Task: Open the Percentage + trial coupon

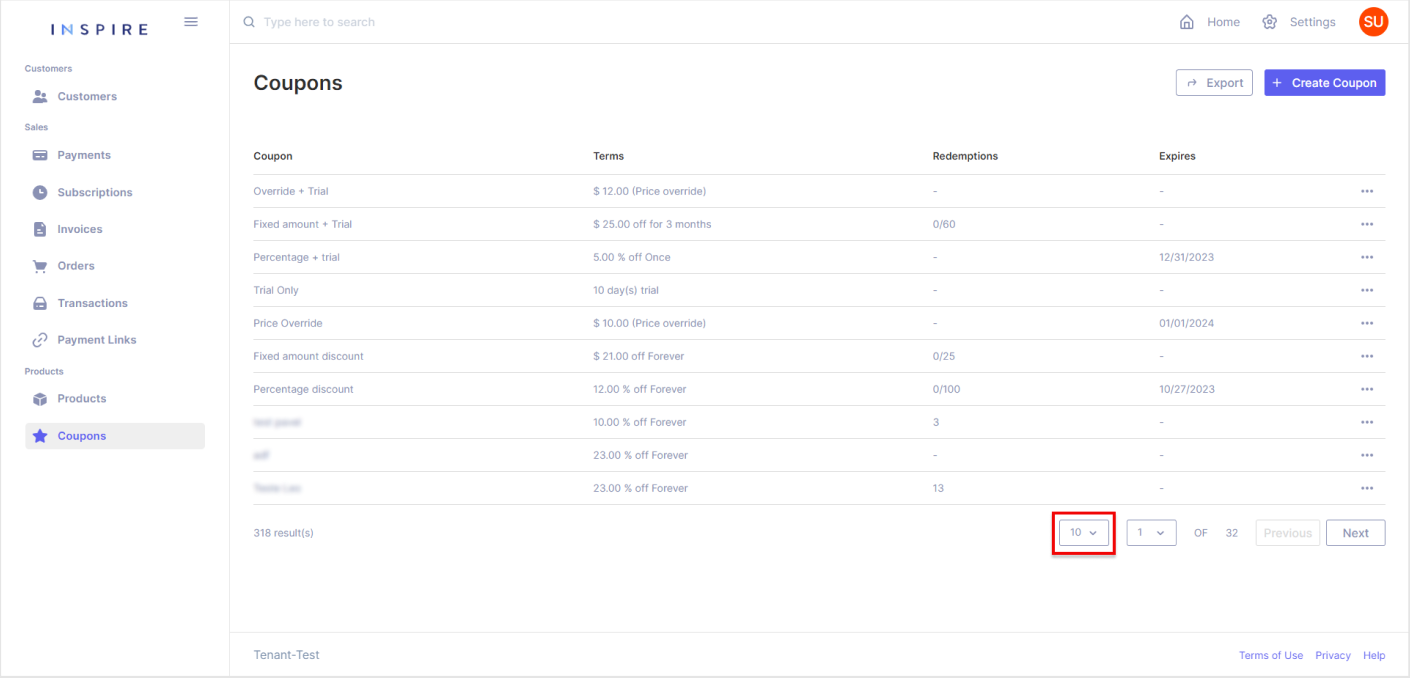Action: (297, 257)
